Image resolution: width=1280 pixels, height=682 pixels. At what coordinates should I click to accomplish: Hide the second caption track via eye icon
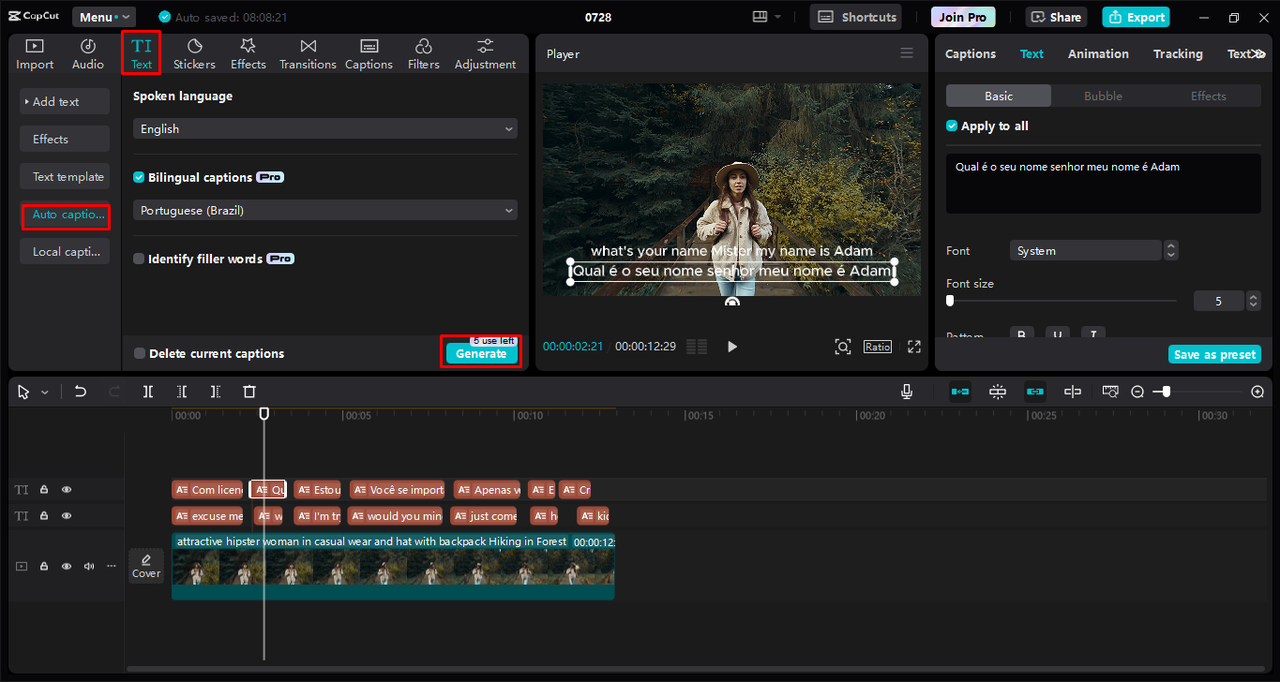pyautogui.click(x=67, y=516)
